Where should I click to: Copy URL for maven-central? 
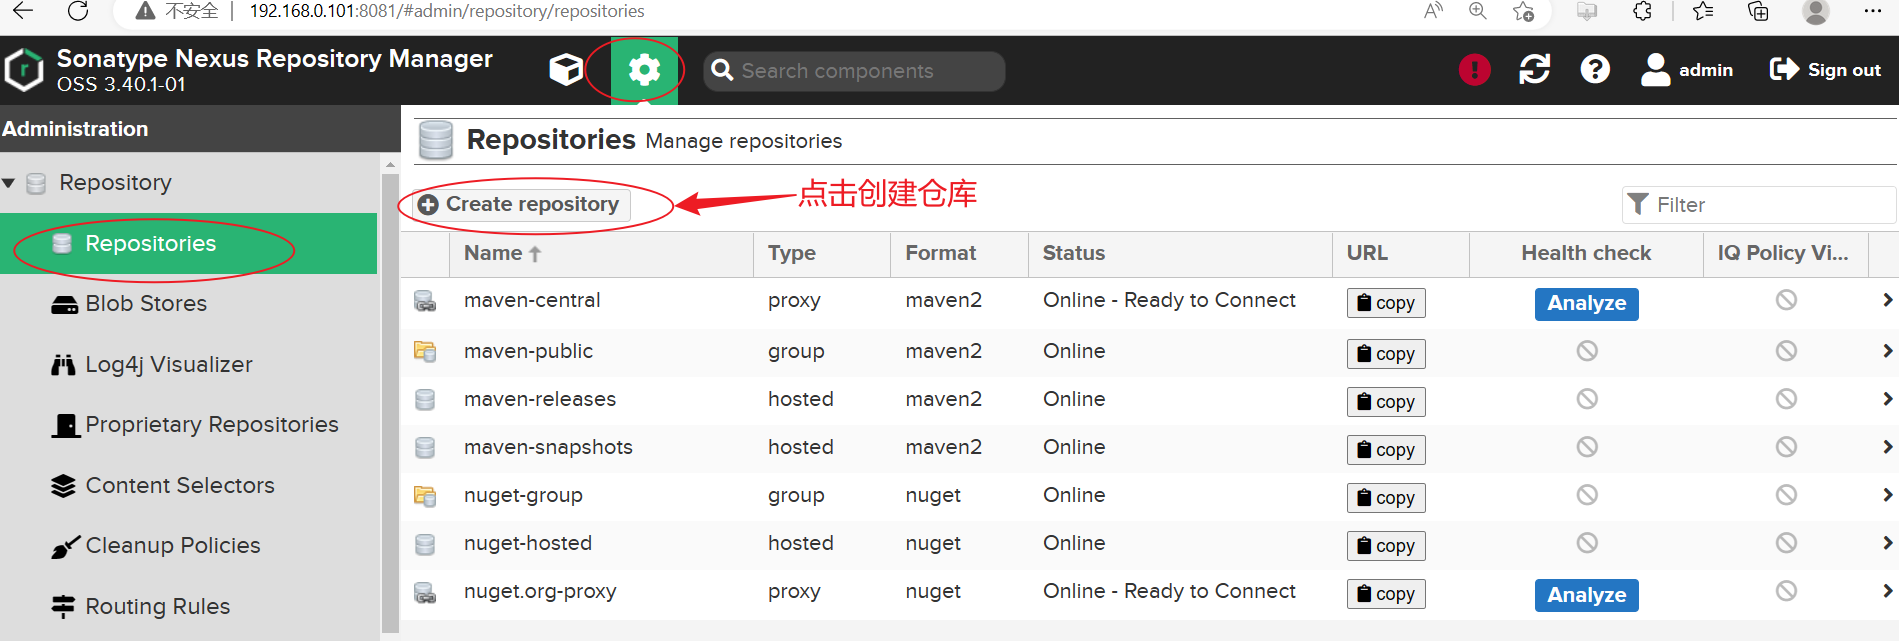click(x=1386, y=303)
